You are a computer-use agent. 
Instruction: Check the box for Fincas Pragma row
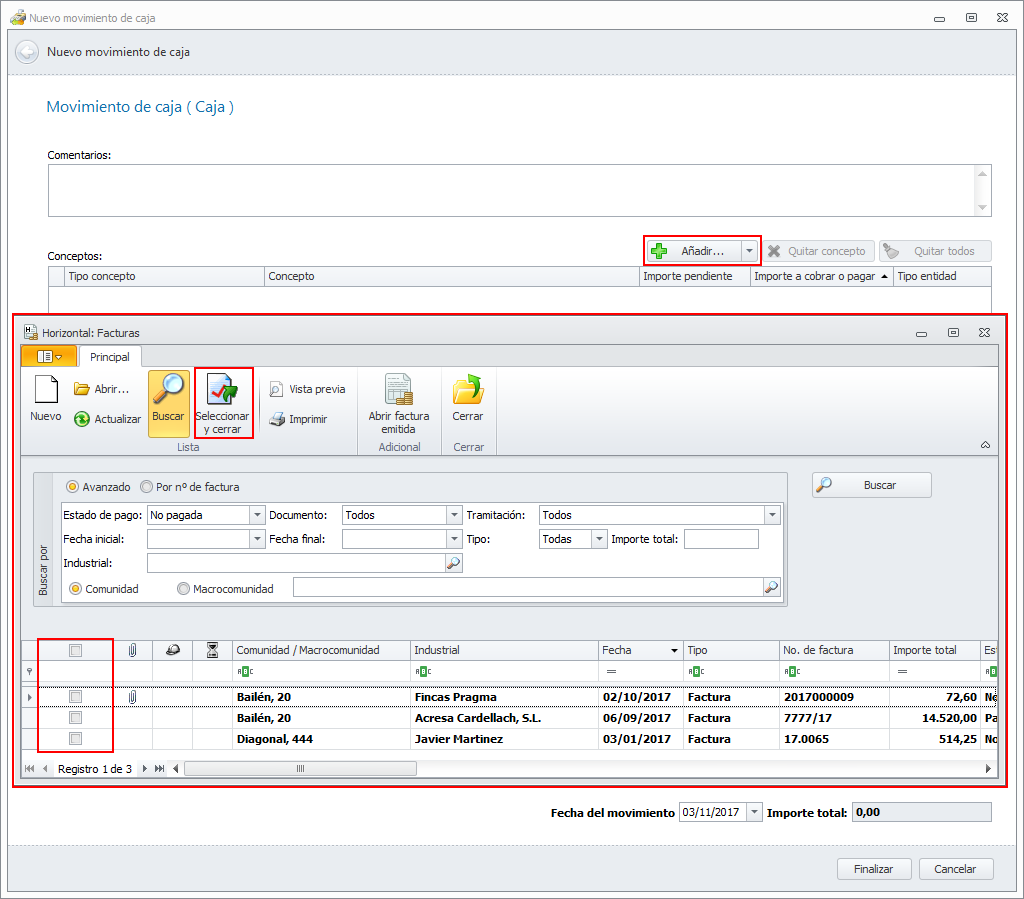(x=75, y=697)
